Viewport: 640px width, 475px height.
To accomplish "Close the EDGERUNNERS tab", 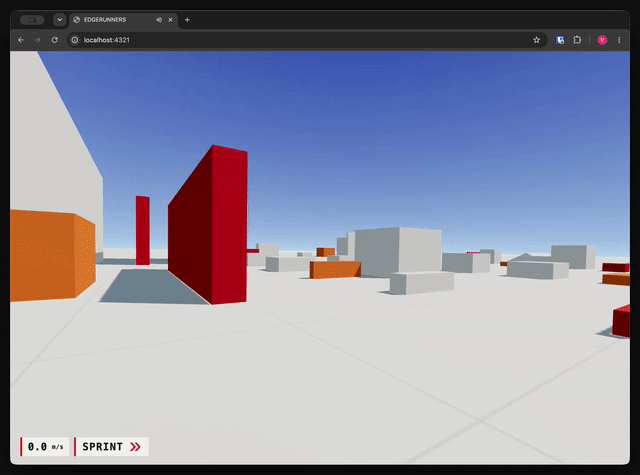I will click(x=170, y=20).
